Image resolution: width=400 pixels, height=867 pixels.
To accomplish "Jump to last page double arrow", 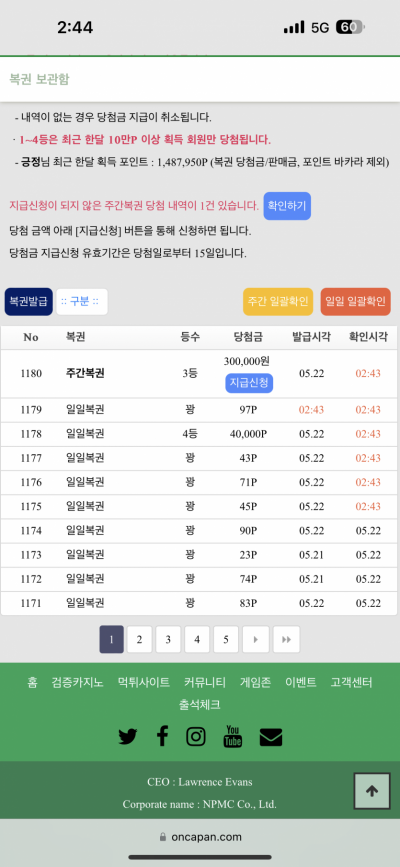I will tap(286, 640).
